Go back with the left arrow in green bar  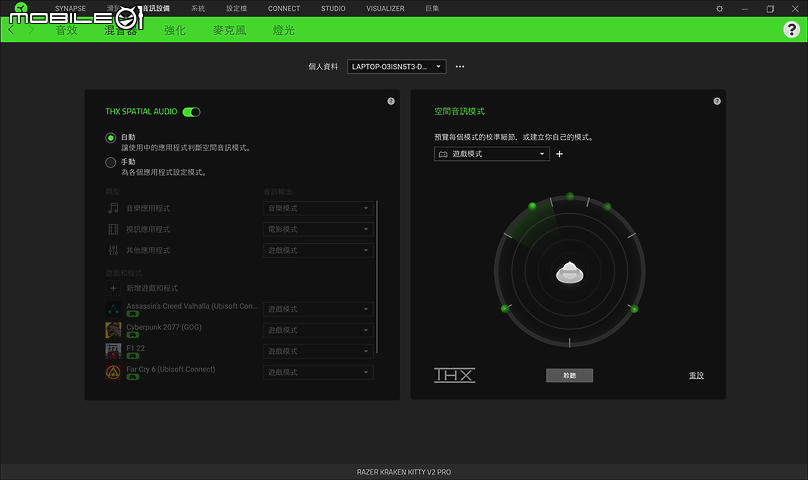pyautogui.click(x=11, y=30)
